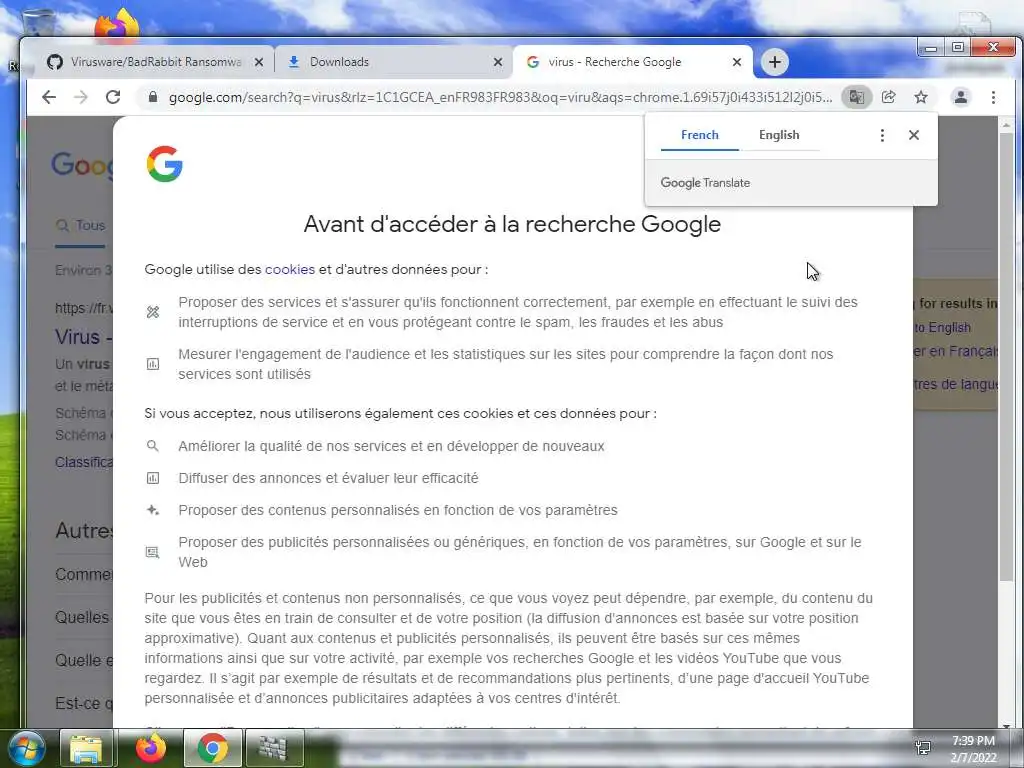Click the ads icon beside publicités personnalisées
Screen dimensions: 1024x768
(x=153, y=552)
